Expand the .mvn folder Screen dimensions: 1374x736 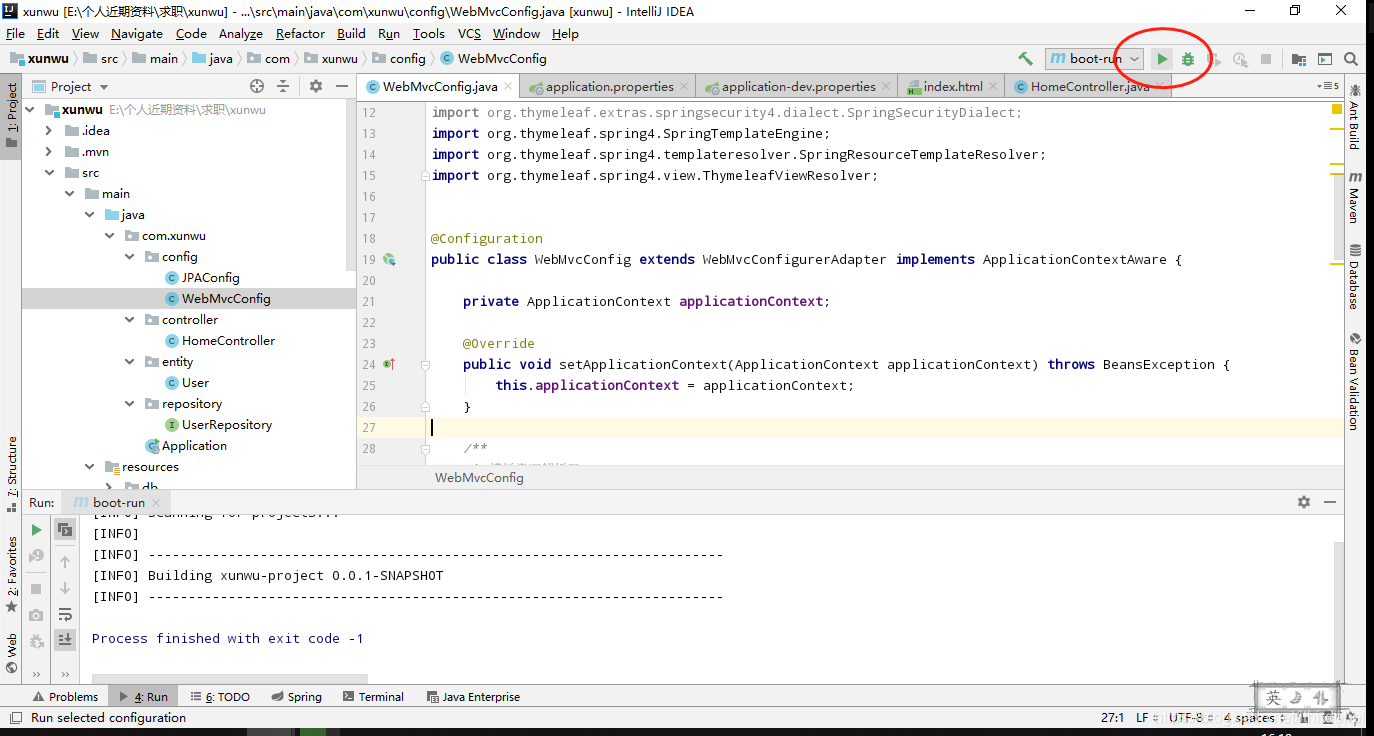(49, 151)
